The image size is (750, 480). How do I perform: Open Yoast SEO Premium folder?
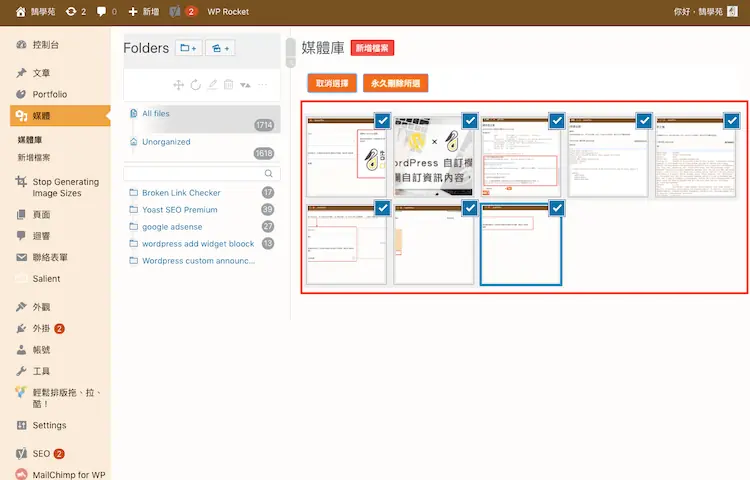179,210
